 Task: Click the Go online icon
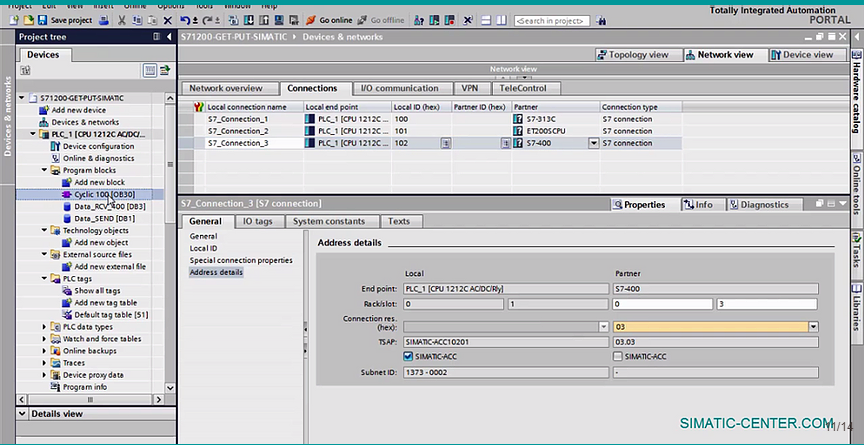click(x=310, y=20)
